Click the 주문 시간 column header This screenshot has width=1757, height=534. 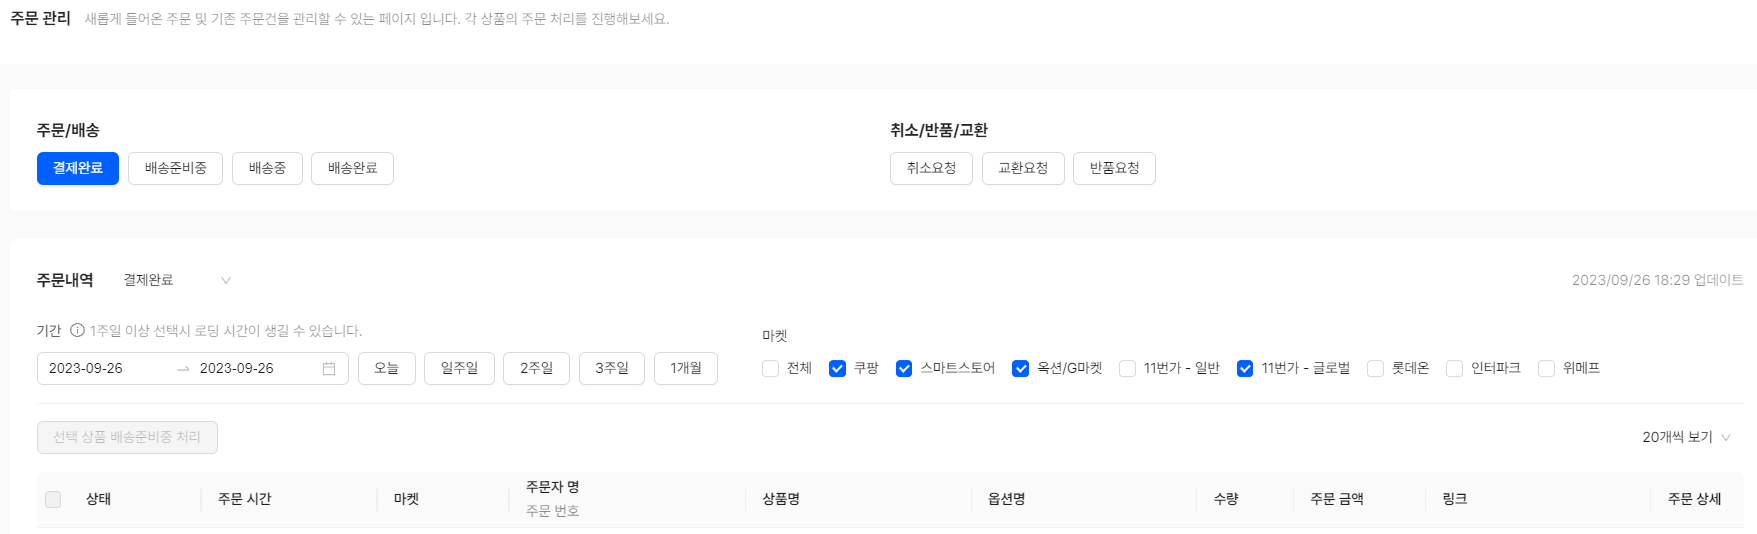[x=245, y=499]
